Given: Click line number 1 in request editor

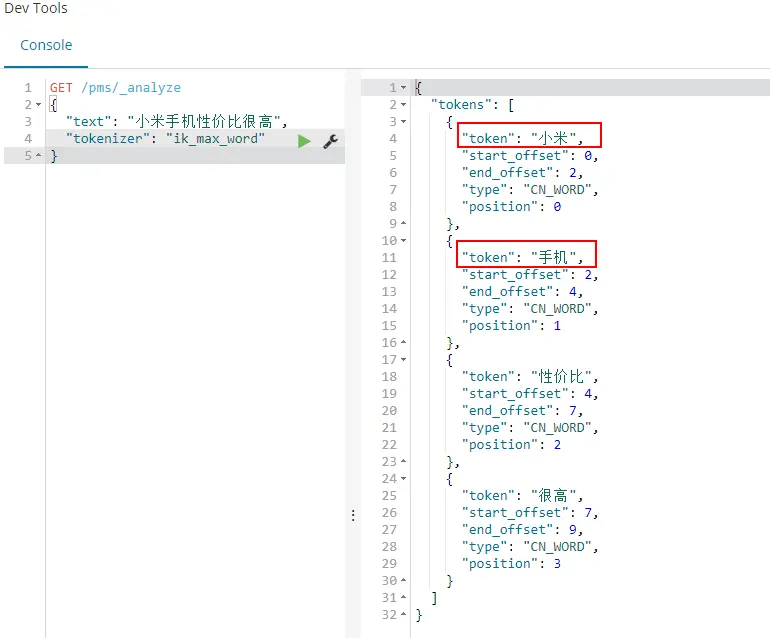Looking at the screenshot, I should 28,88.
